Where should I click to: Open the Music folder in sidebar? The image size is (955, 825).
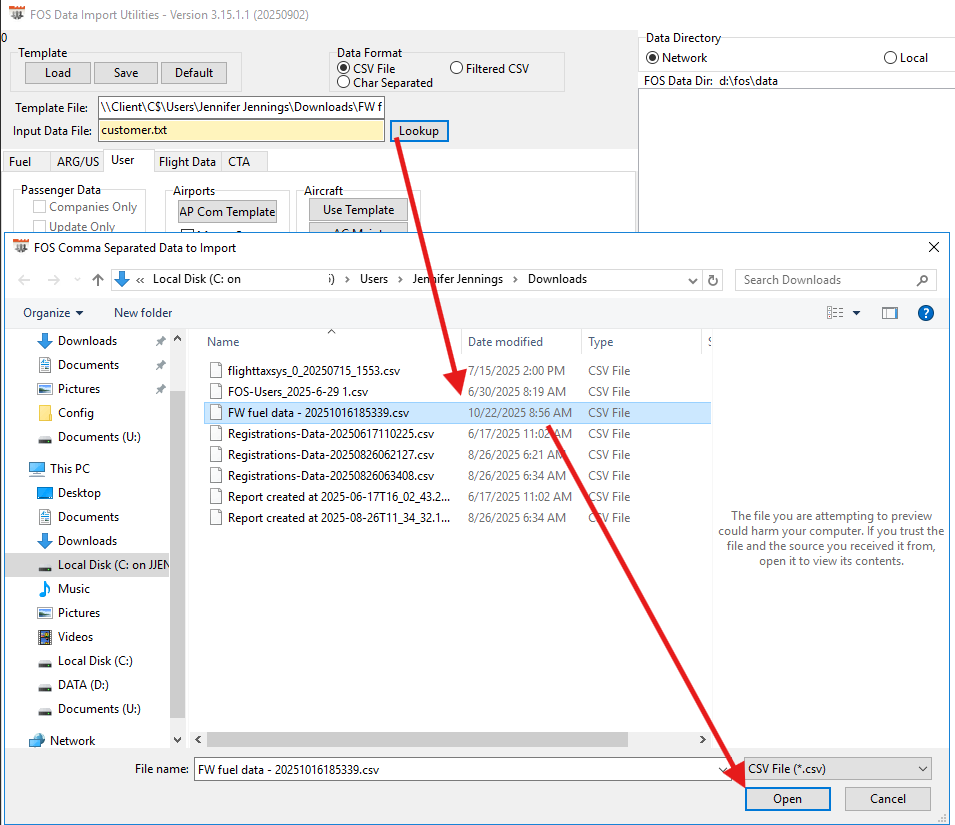pos(73,589)
